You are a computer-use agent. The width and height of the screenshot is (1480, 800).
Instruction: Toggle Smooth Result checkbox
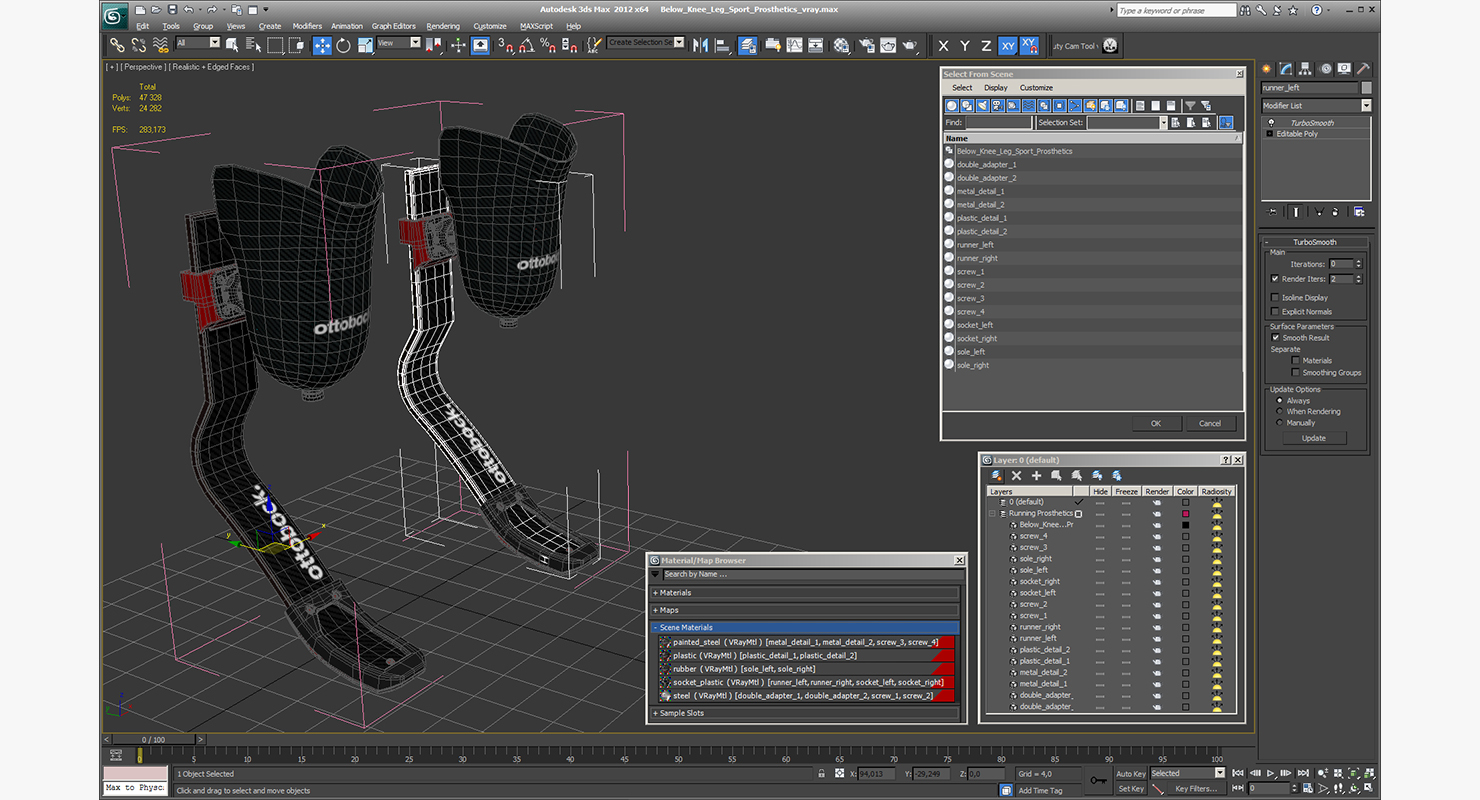1276,338
